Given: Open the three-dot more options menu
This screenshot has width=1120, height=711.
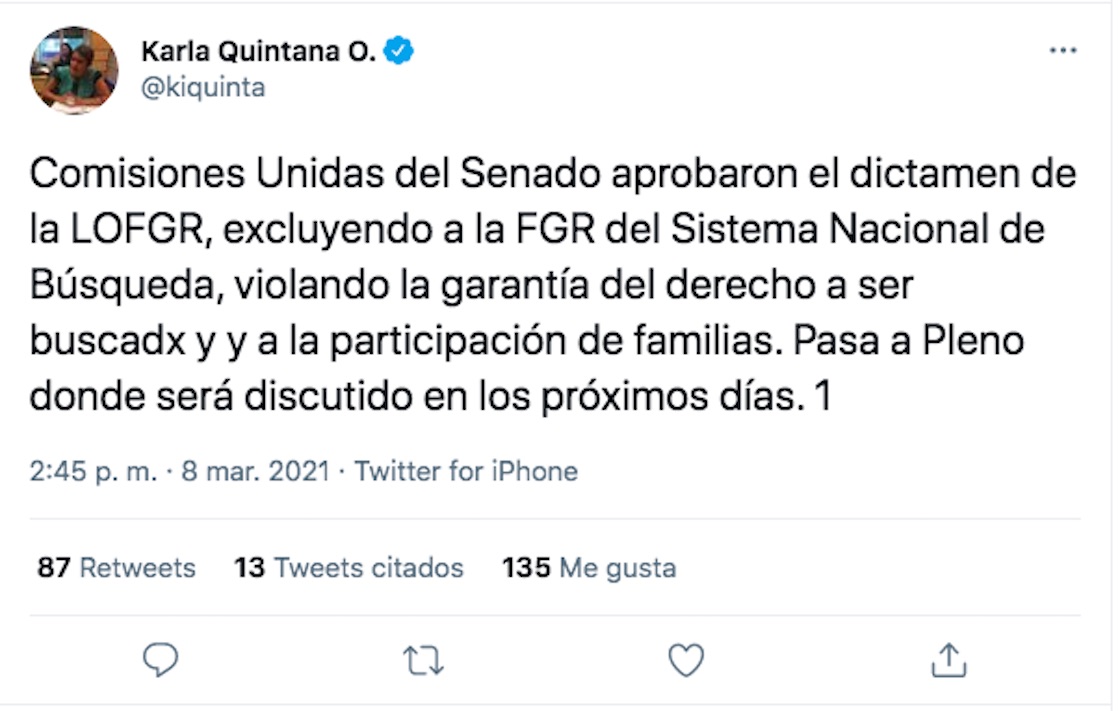Looking at the screenshot, I should (1062, 51).
